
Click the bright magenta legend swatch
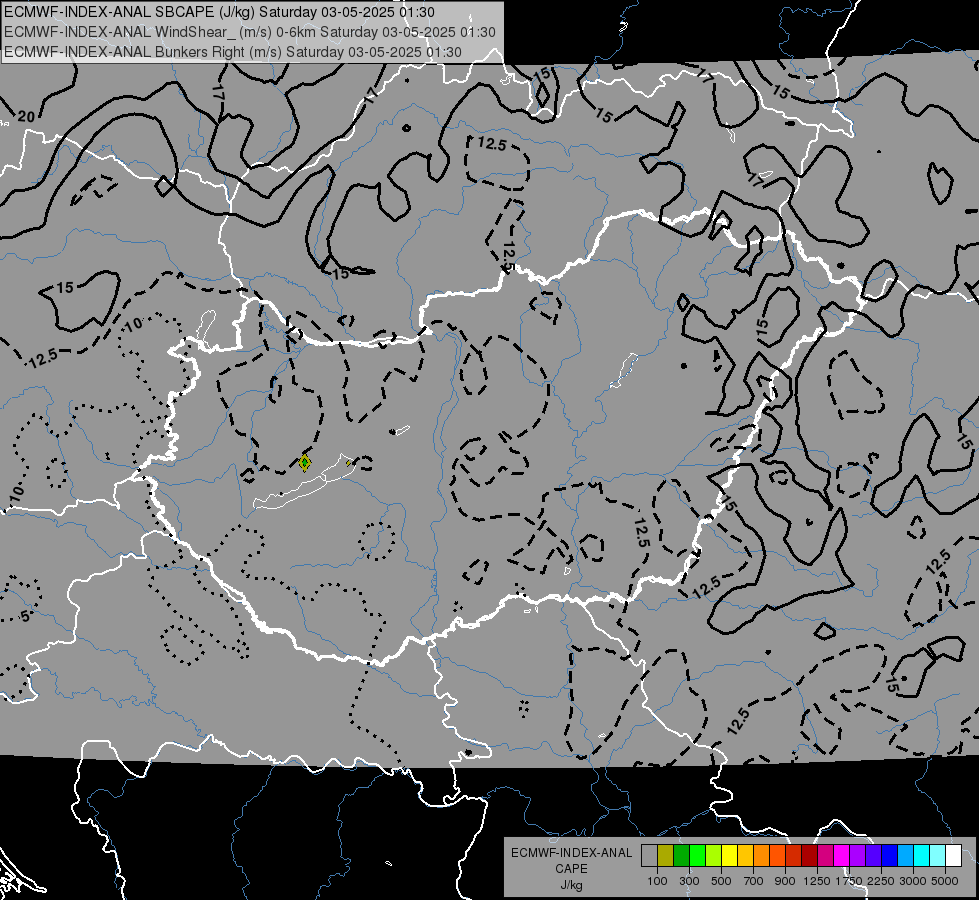tap(842, 855)
